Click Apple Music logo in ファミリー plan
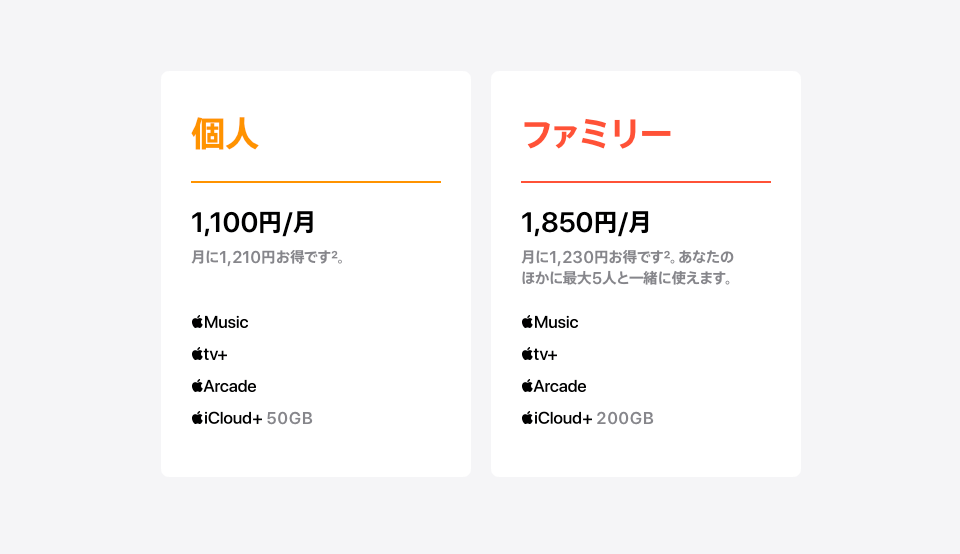The width and height of the screenshot is (960, 554). [550, 322]
